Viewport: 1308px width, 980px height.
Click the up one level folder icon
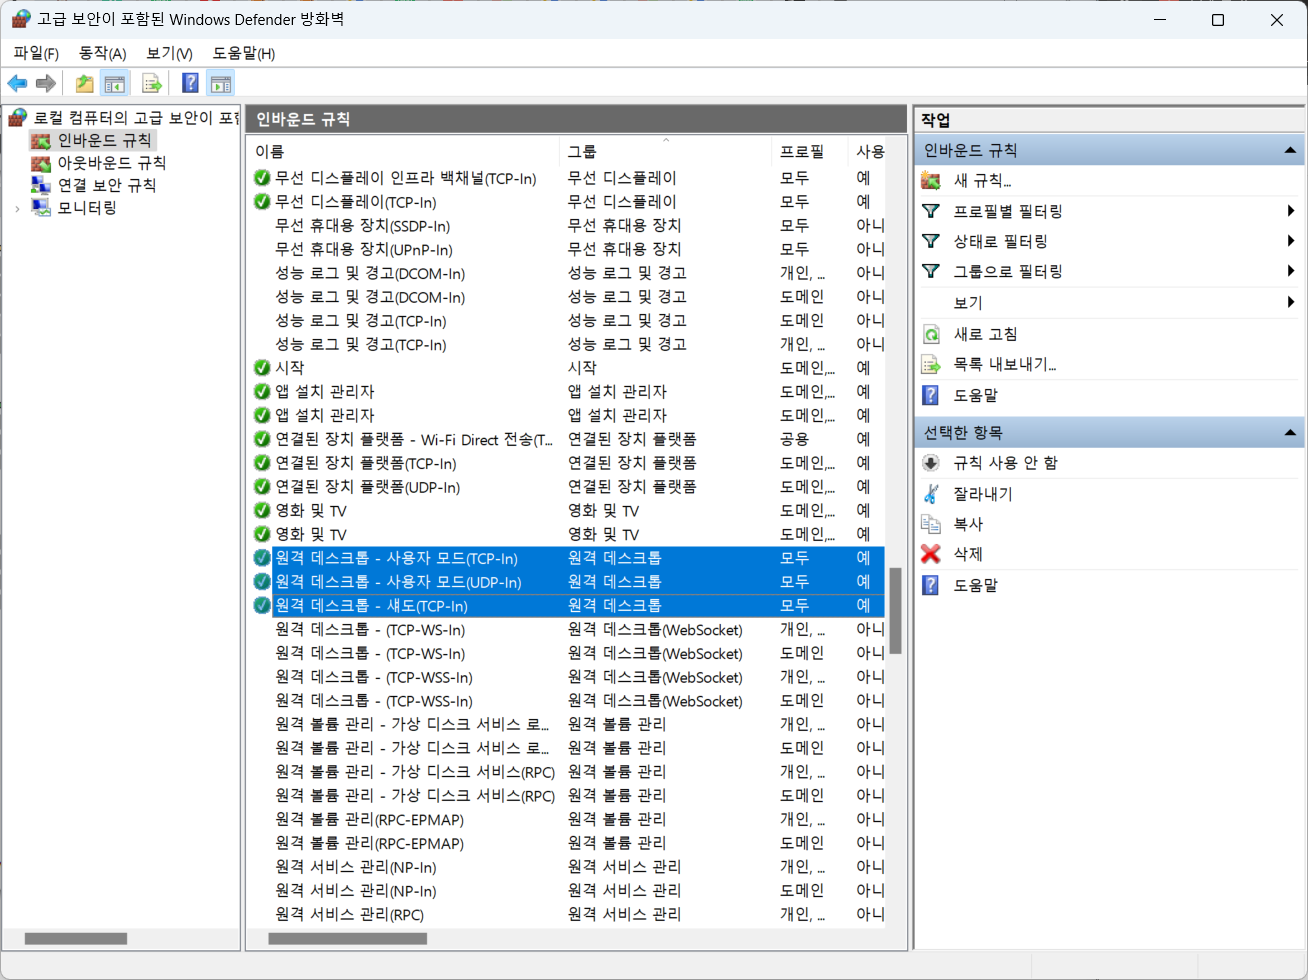tap(85, 84)
